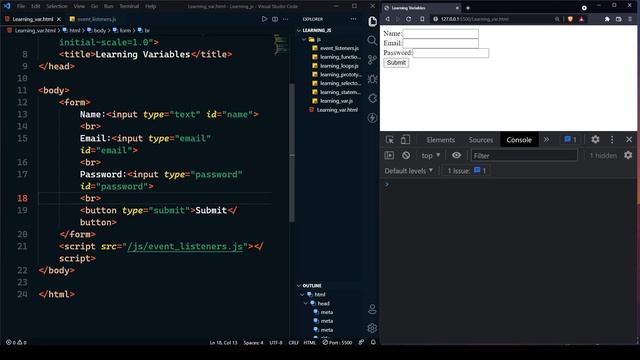The width and height of the screenshot is (640, 360).
Task: Open the console settings gear beside hidden count
Action: [628, 155]
